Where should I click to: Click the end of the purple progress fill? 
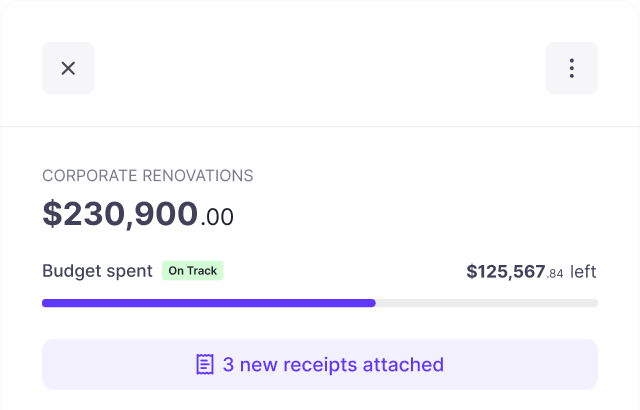click(372, 303)
